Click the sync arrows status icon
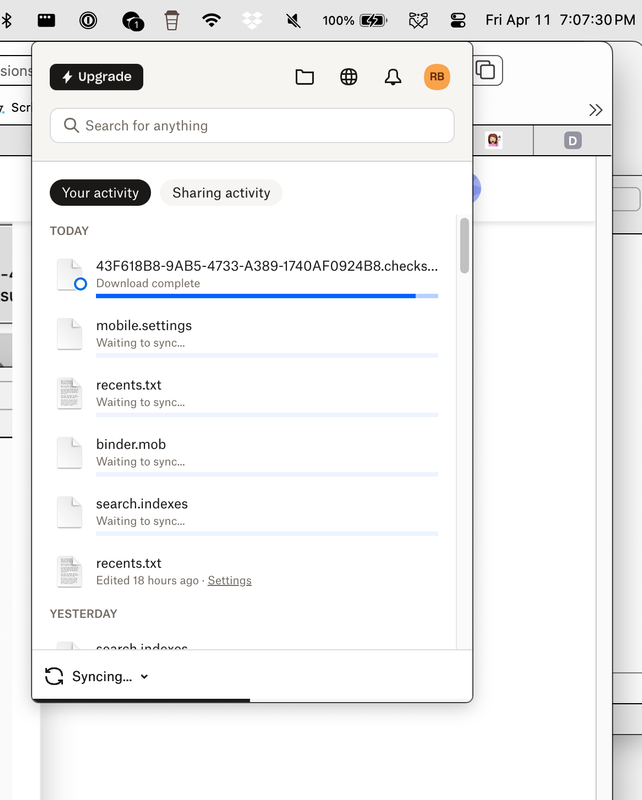 pyautogui.click(x=54, y=677)
